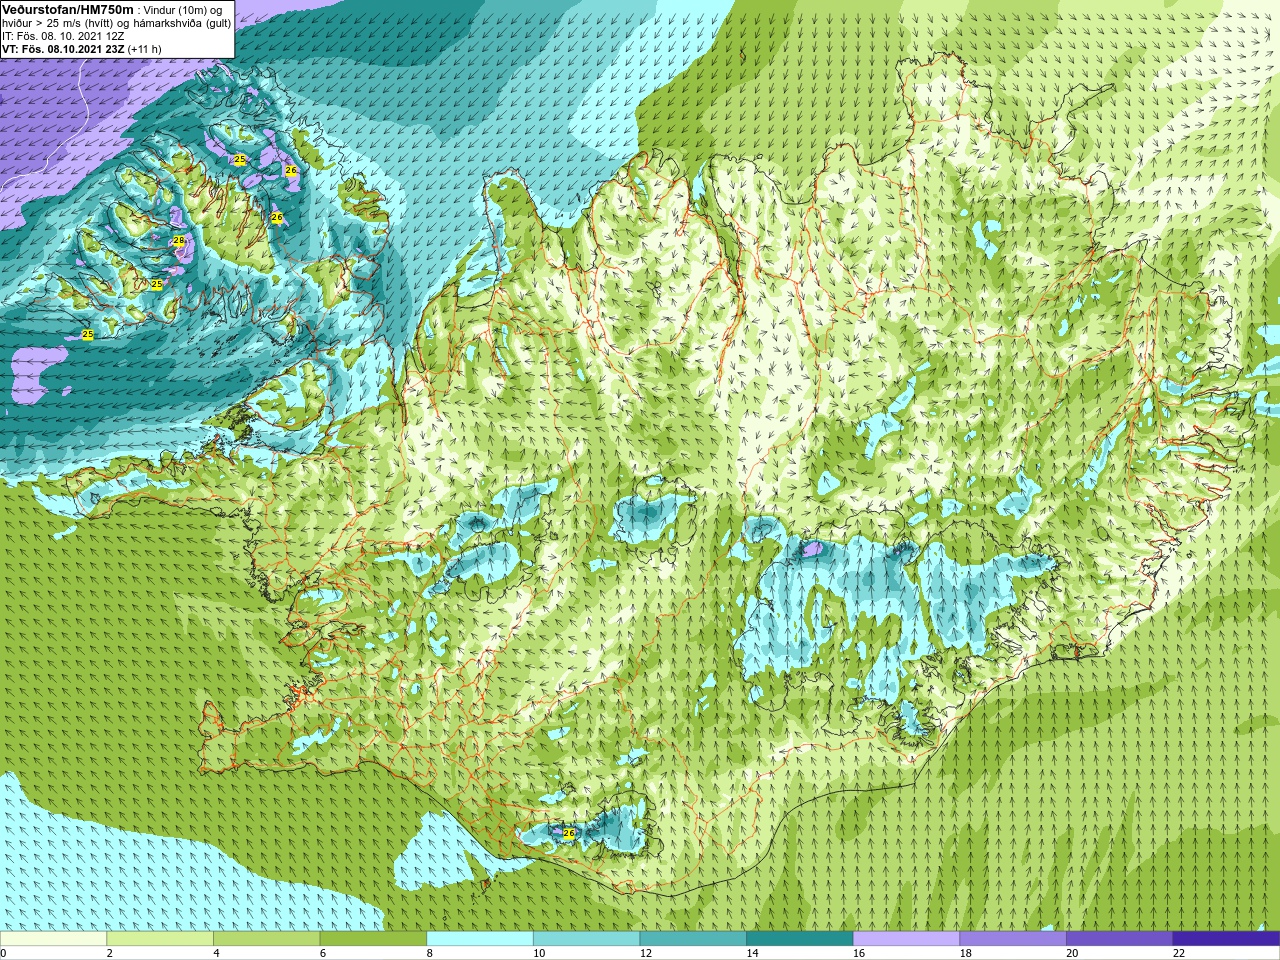Click the "(+11 h)" forecast offset text

point(145,49)
